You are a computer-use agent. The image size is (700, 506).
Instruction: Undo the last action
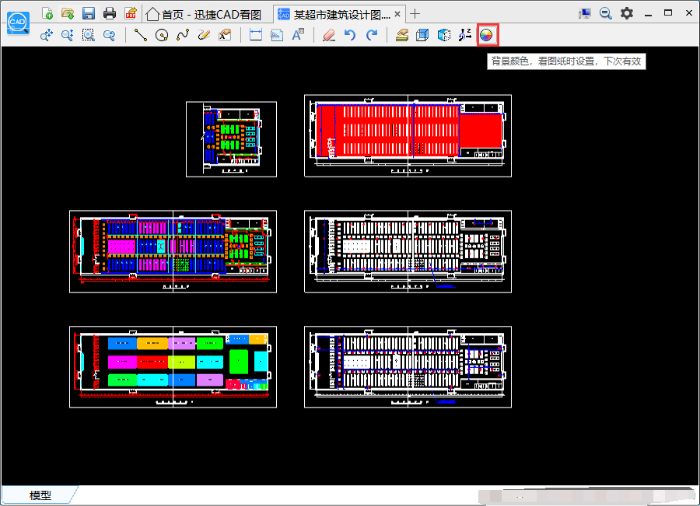click(350, 35)
